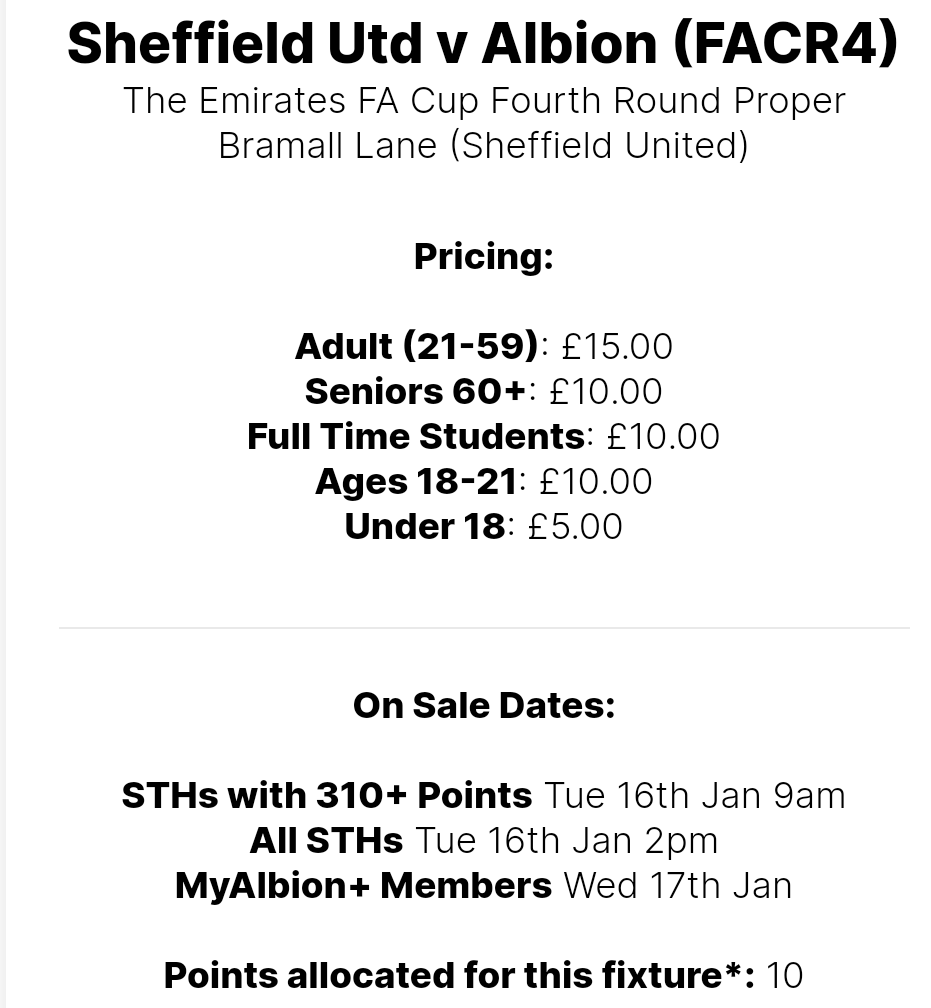Image resolution: width=931 pixels, height=1008 pixels.
Task: Select the All STHs label
Action: [x=326, y=840]
